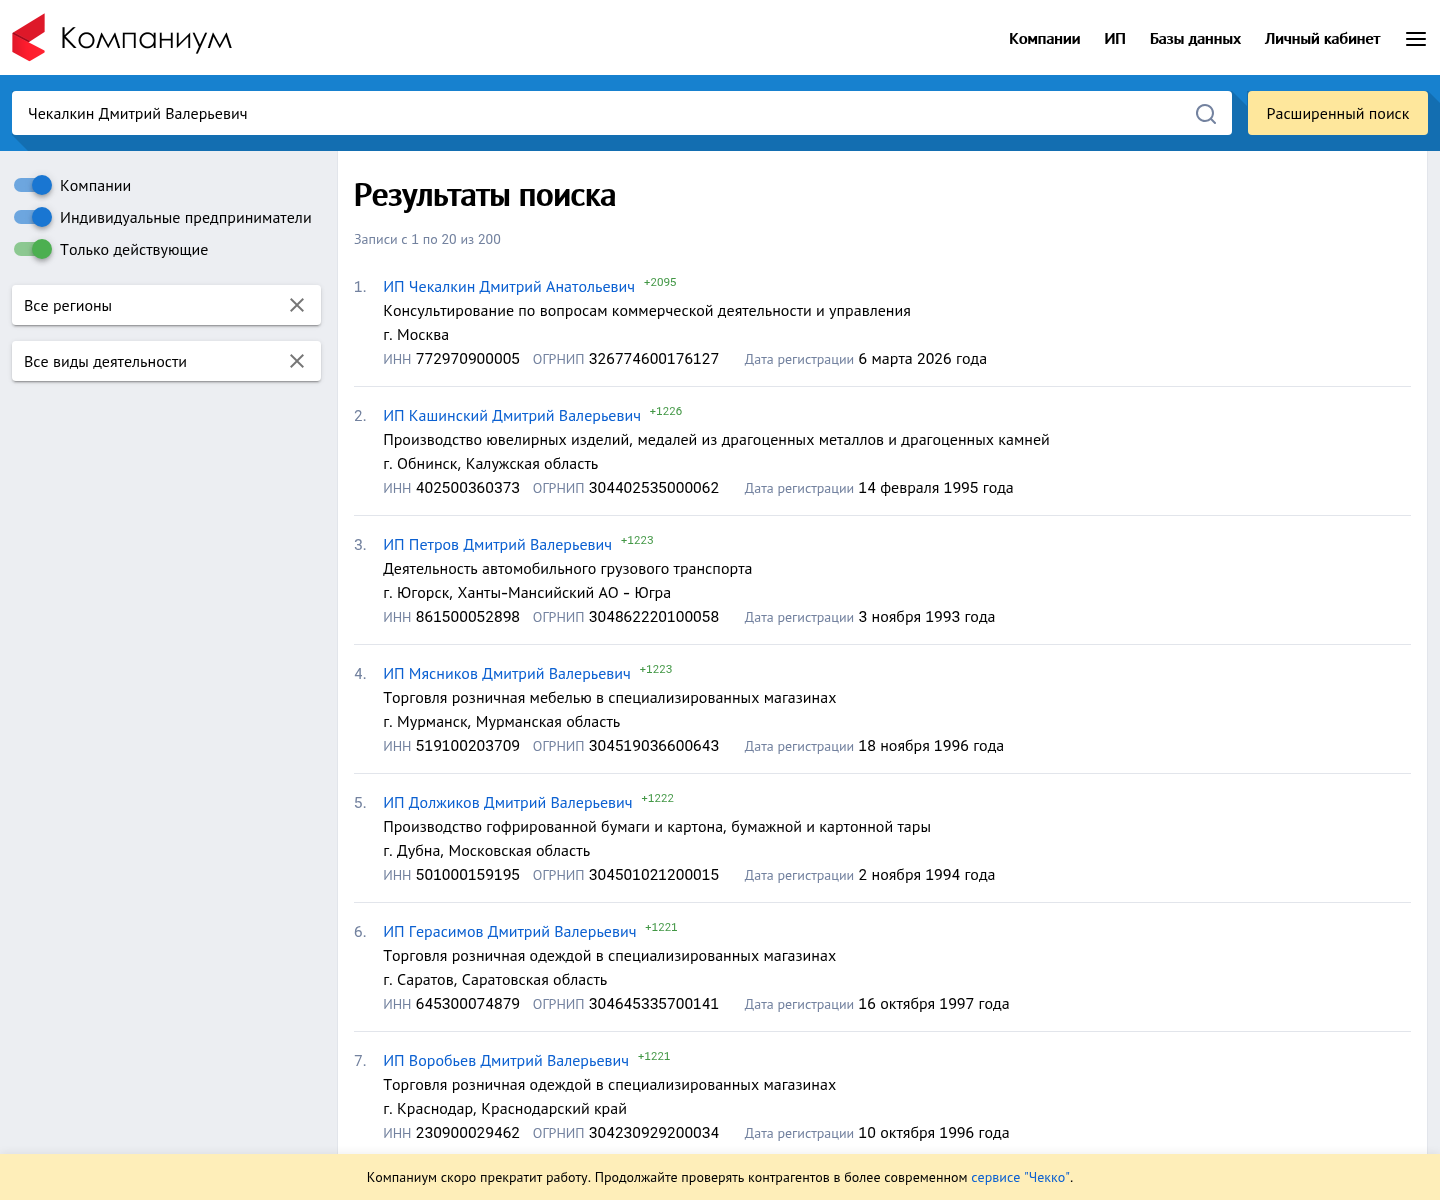The image size is (1440, 1200).
Task: Click Деятельность автомобильного грузового транспорта text
Action: (x=568, y=569)
